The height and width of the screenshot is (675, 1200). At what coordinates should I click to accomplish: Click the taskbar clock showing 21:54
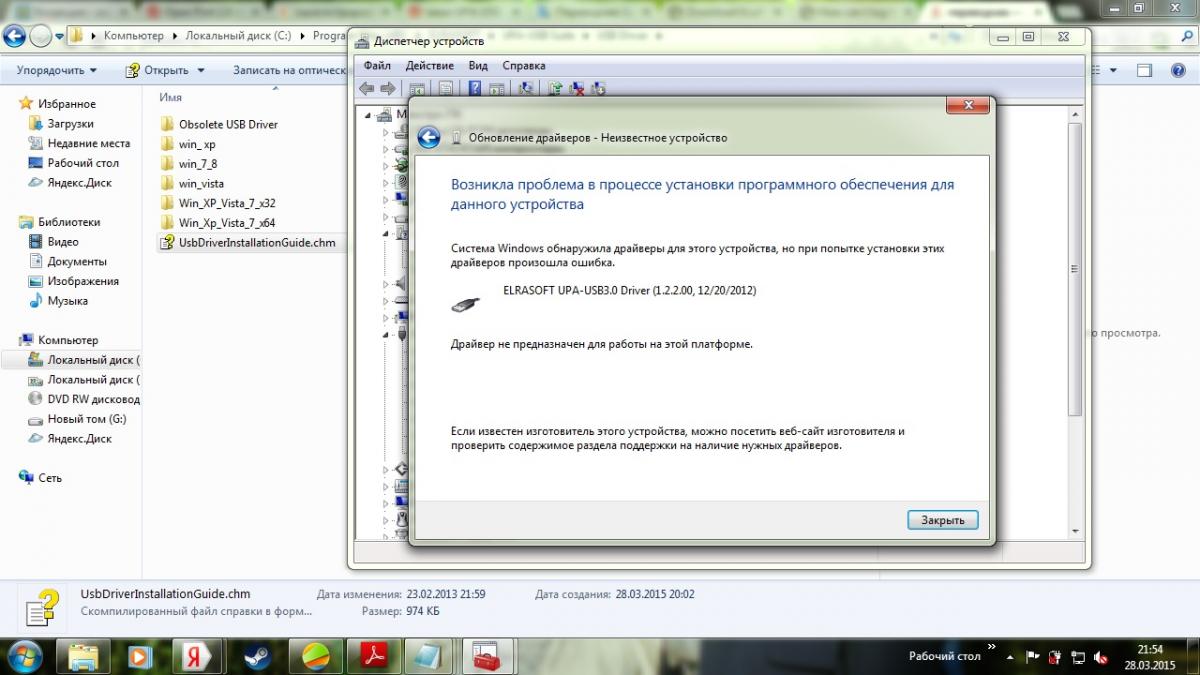(x=1150, y=656)
